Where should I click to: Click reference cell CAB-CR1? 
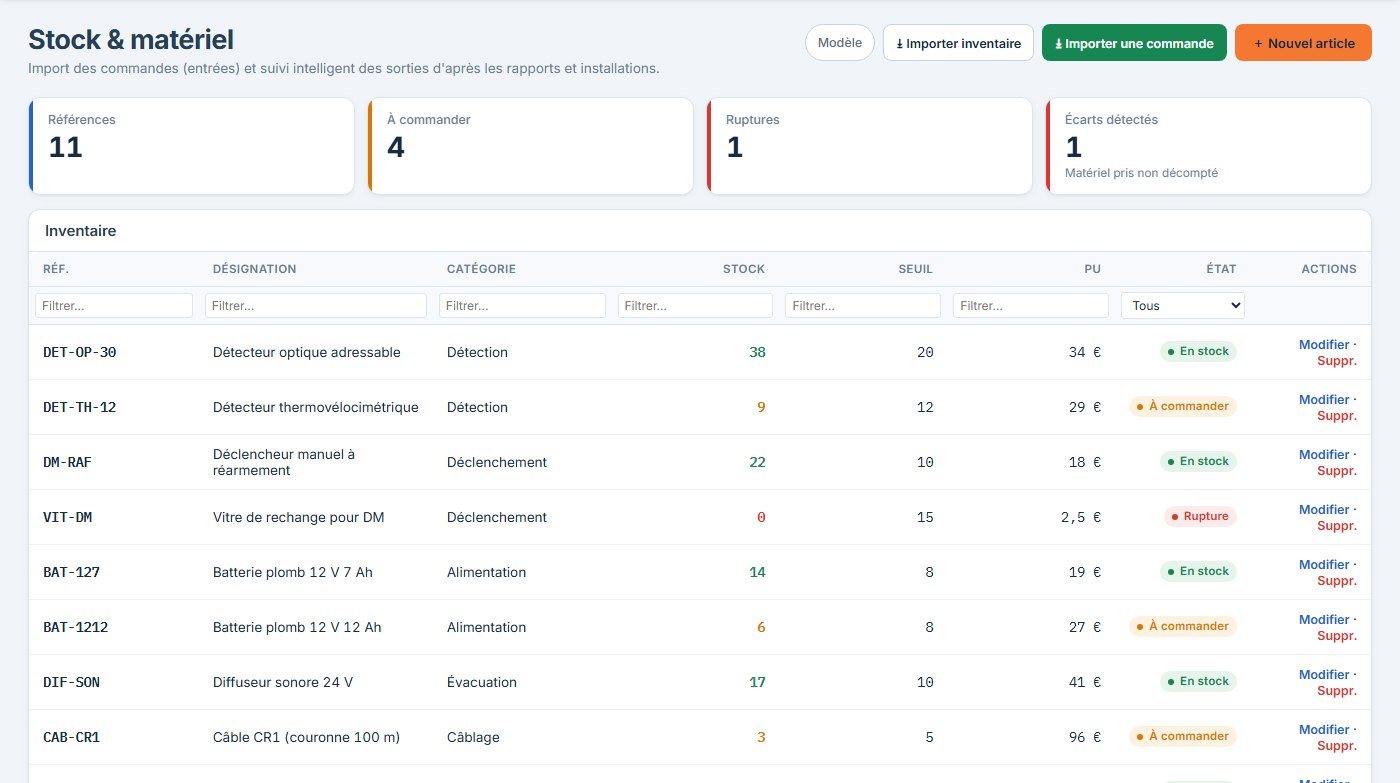click(x=72, y=738)
